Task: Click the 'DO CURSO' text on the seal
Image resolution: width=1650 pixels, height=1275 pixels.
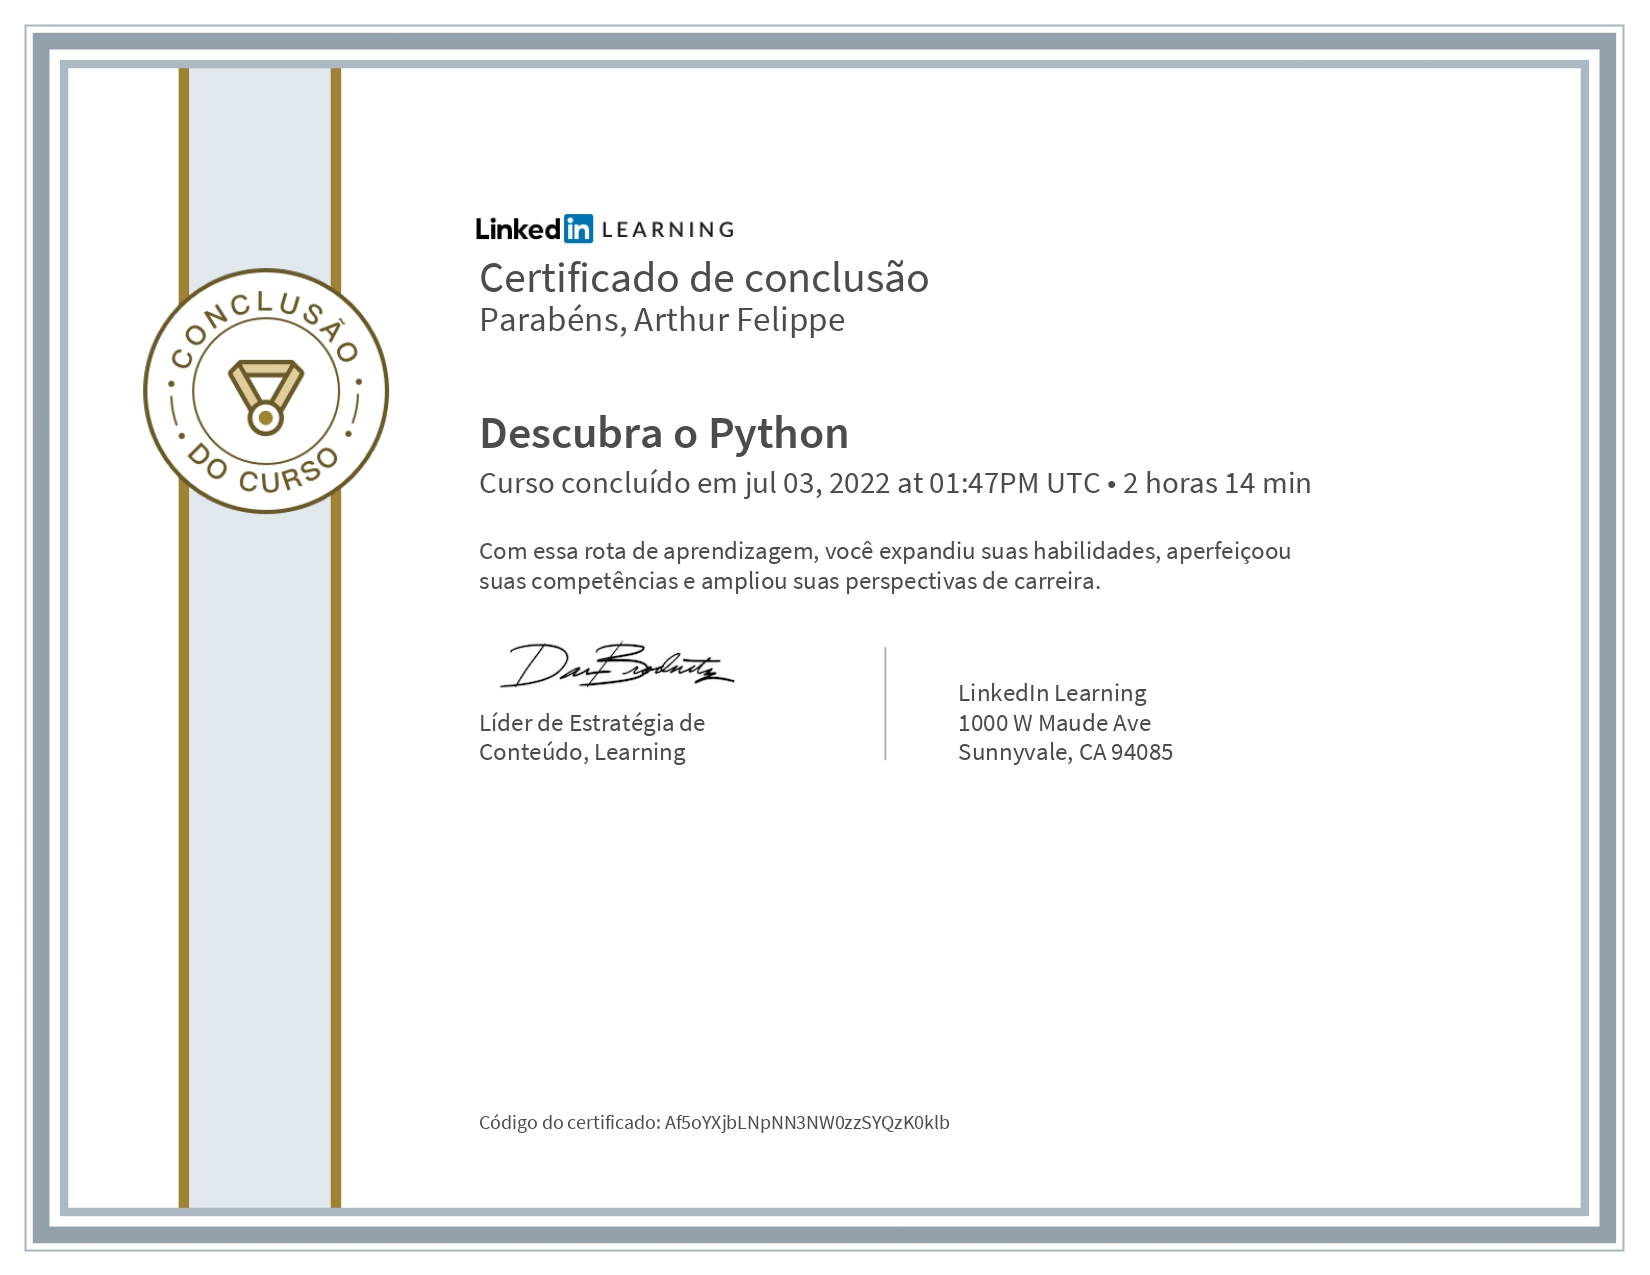Action: point(265,473)
